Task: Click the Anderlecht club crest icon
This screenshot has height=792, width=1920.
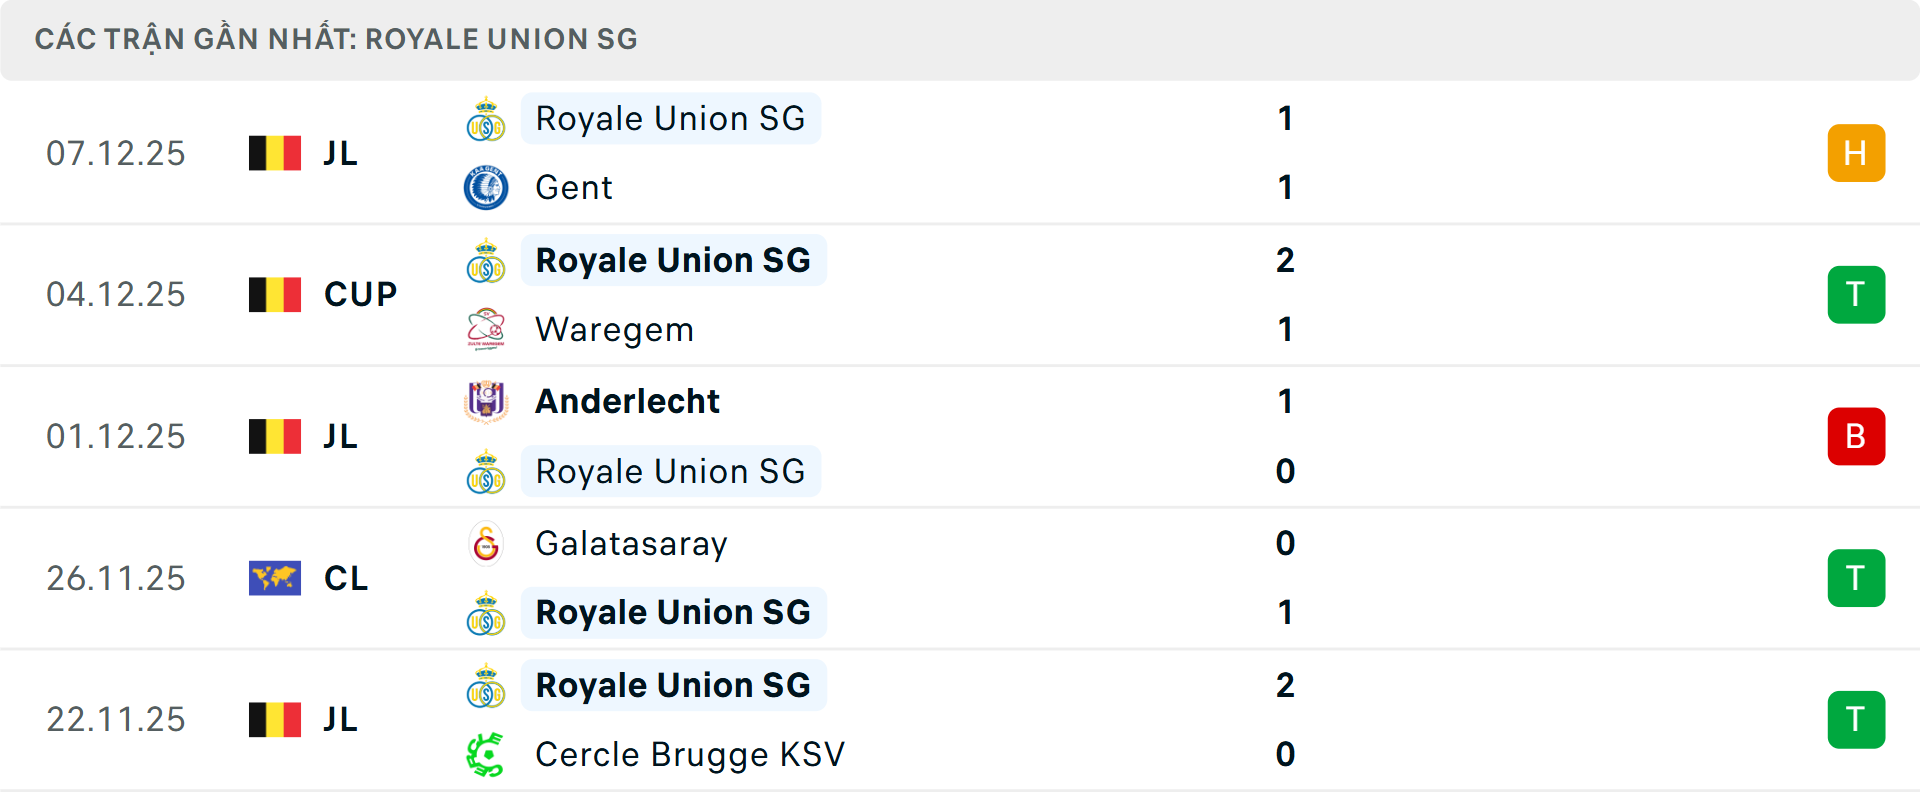Action: tap(486, 401)
